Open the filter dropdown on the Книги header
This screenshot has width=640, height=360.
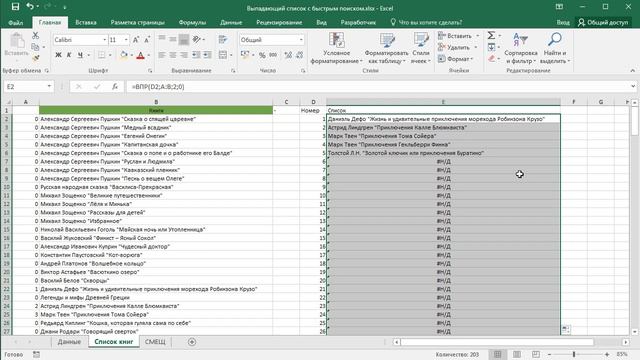(x=275, y=111)
